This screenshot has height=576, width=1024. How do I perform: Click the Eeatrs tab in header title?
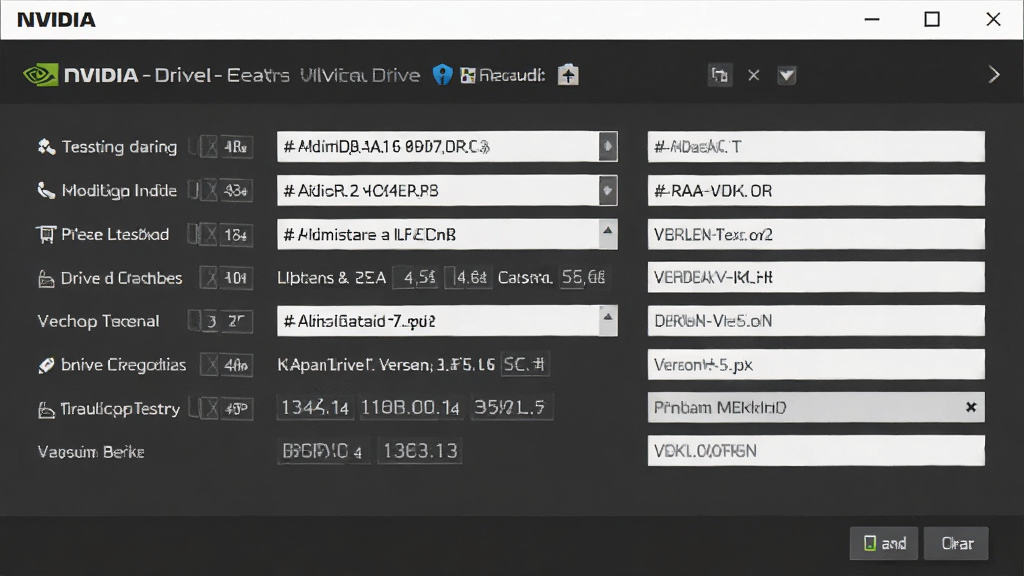click(258, 75)
